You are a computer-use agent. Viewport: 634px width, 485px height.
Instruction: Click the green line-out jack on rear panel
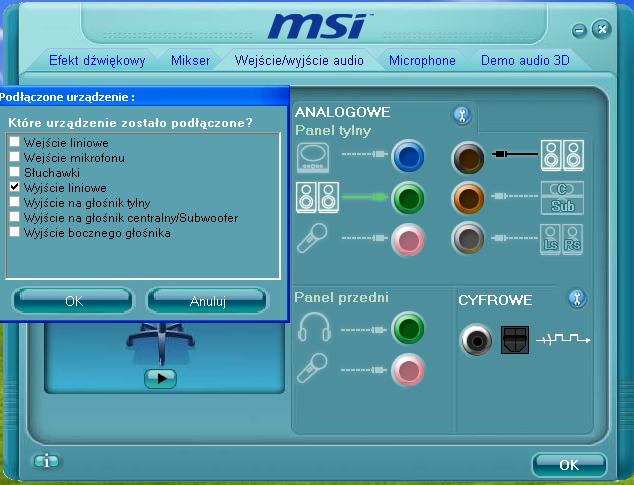pos(408,198)
